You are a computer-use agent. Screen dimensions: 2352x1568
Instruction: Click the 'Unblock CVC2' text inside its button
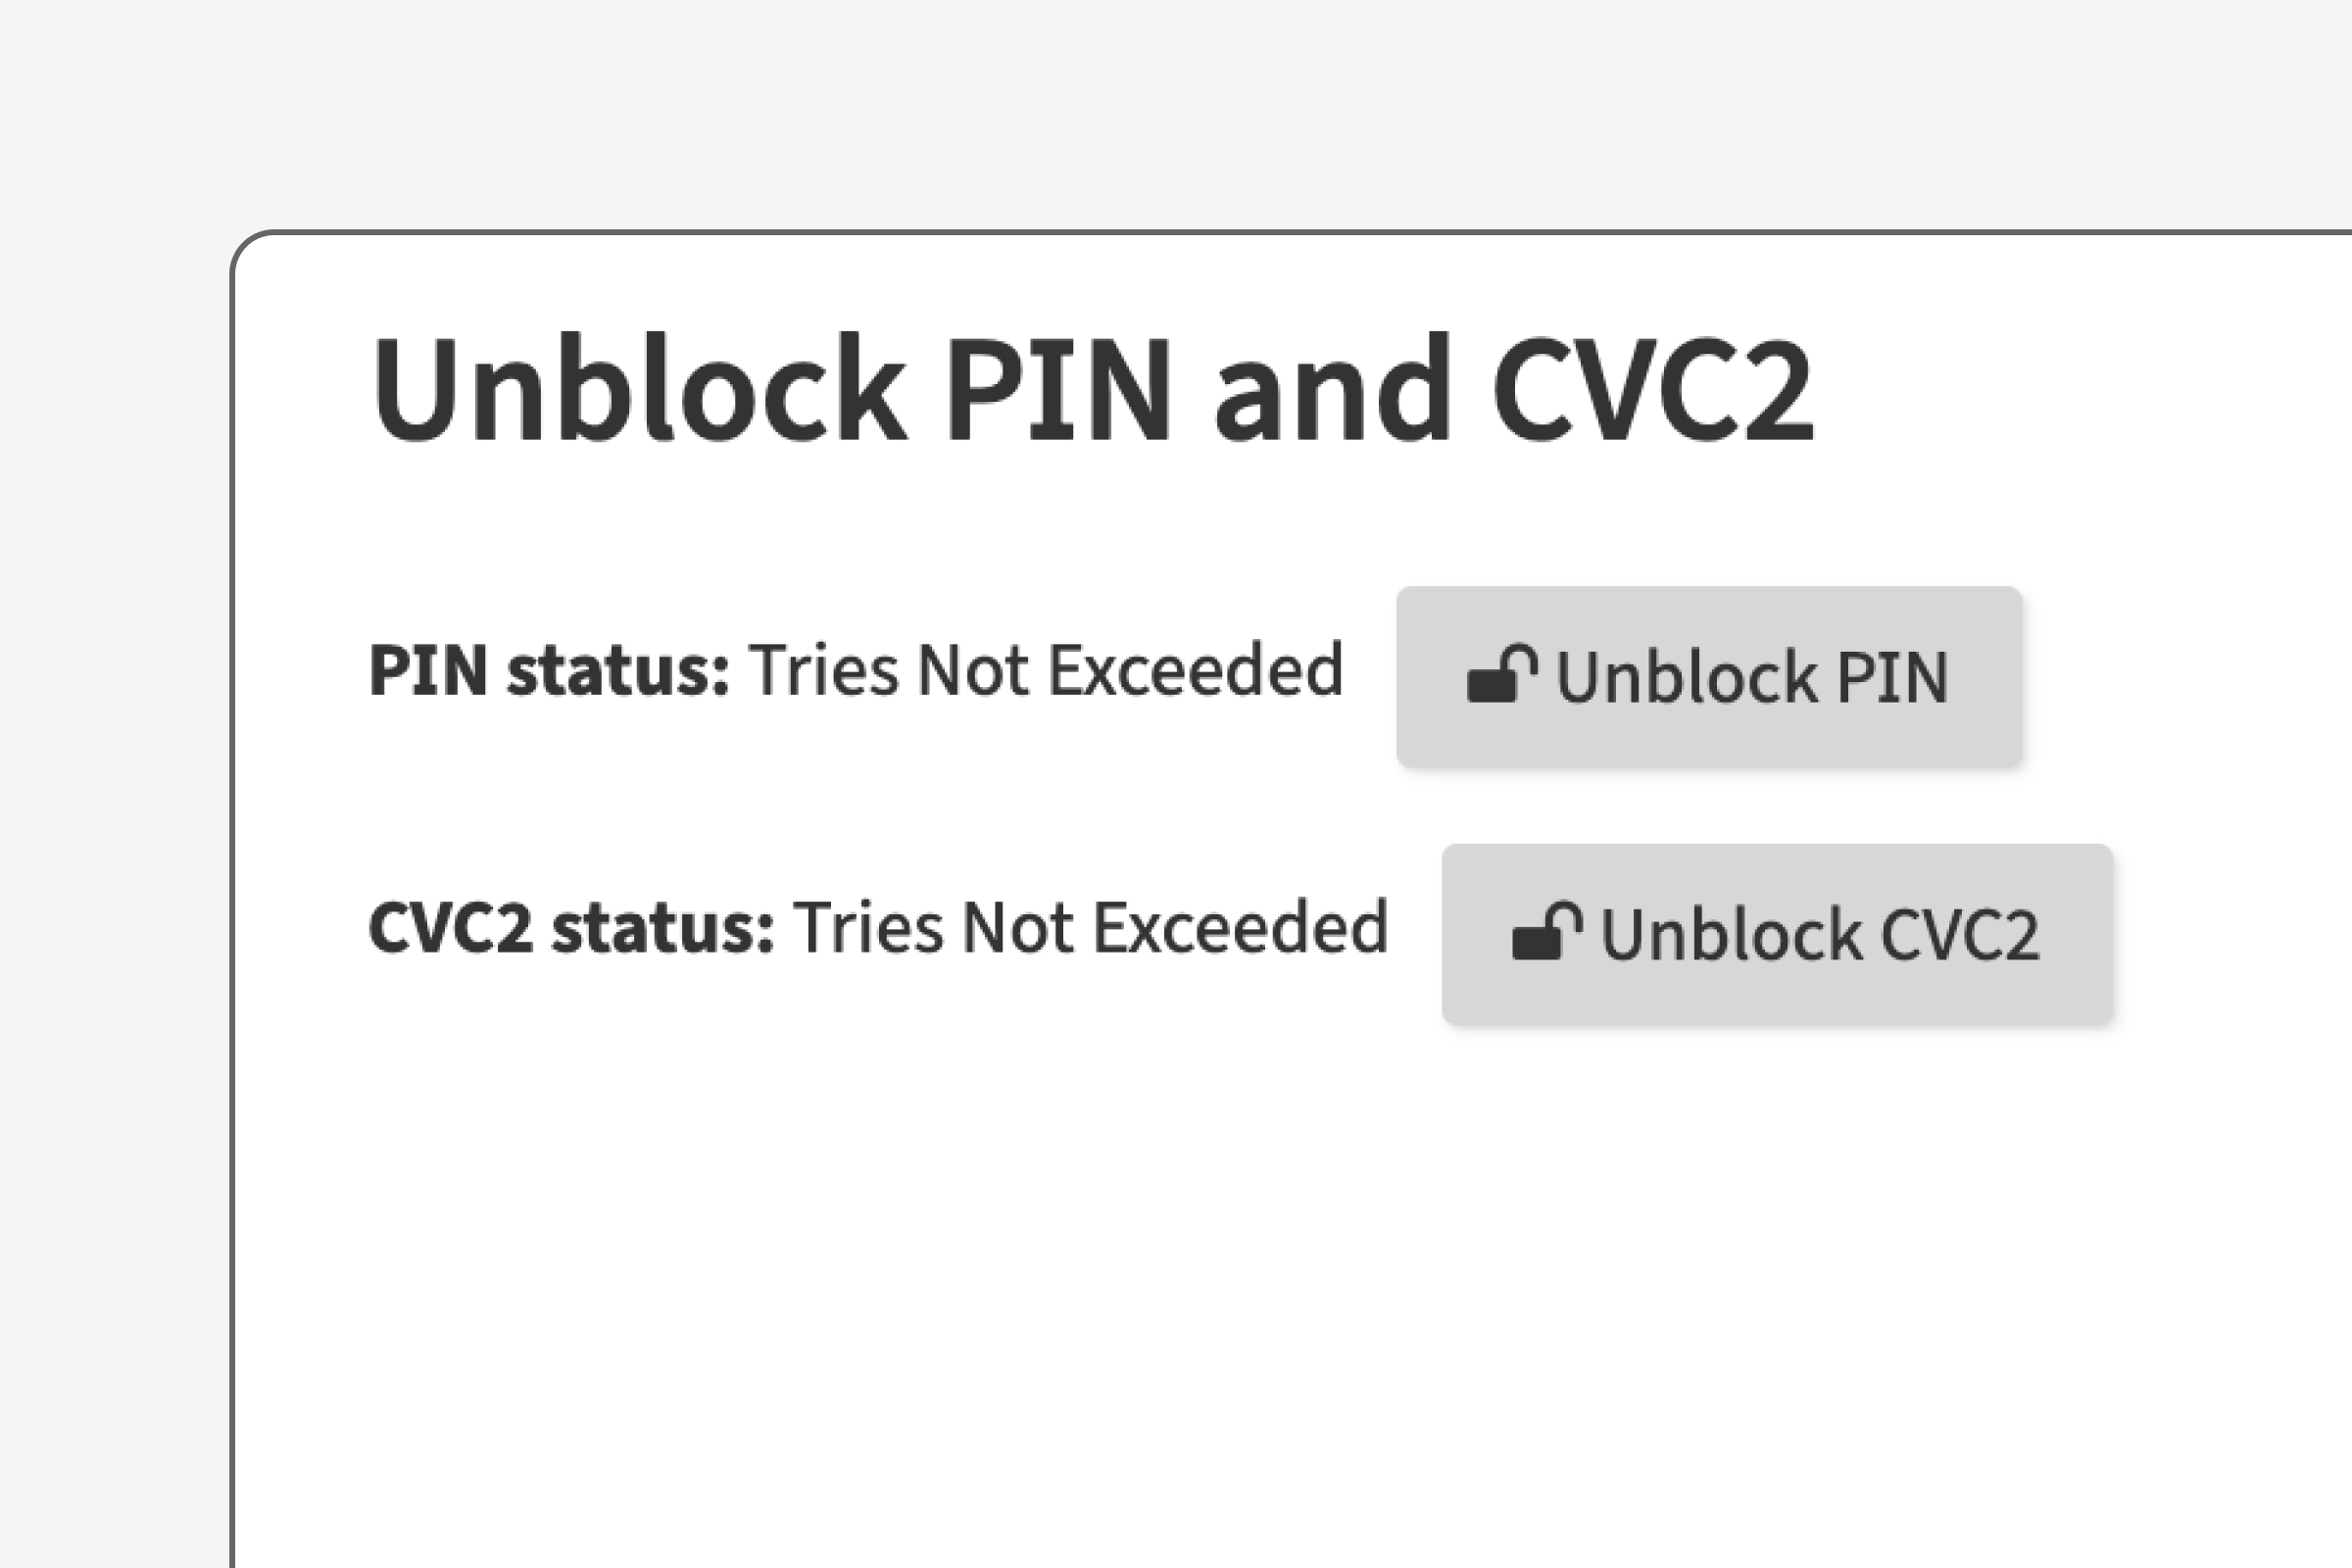(x=1820, y=936)
